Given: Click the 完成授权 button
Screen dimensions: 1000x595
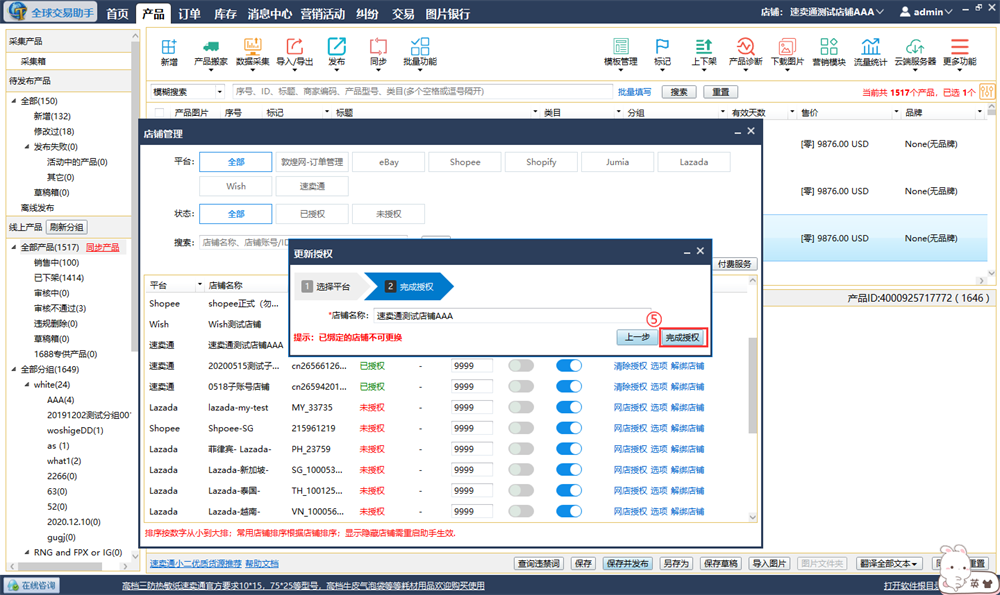Looking at the screenshot, I should (x=682, y=337).
